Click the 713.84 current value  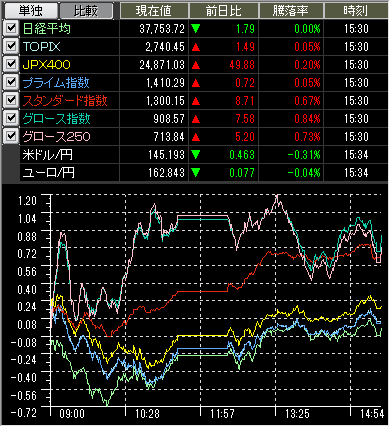coord(169,137)
